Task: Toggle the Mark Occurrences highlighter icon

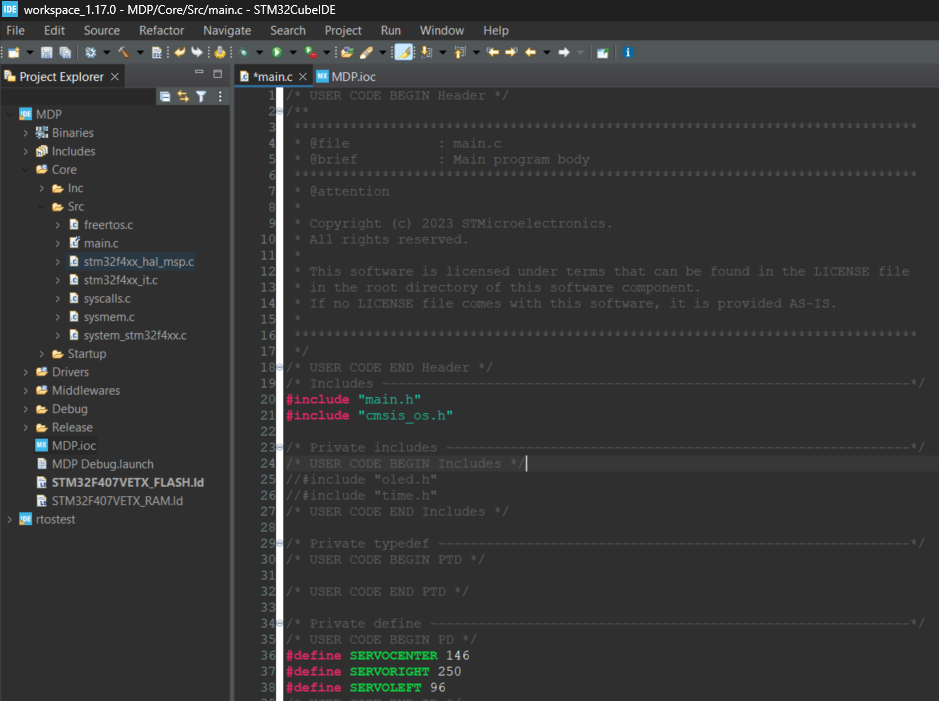Action: tap(404, 53)
